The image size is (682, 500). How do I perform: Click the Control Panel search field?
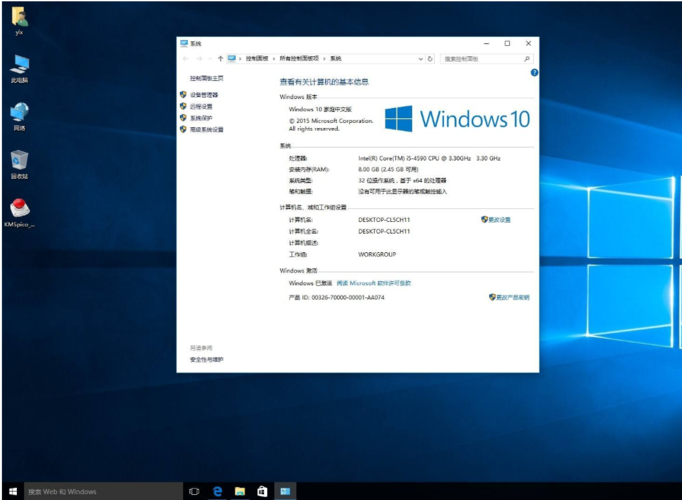tap(486, 59)
